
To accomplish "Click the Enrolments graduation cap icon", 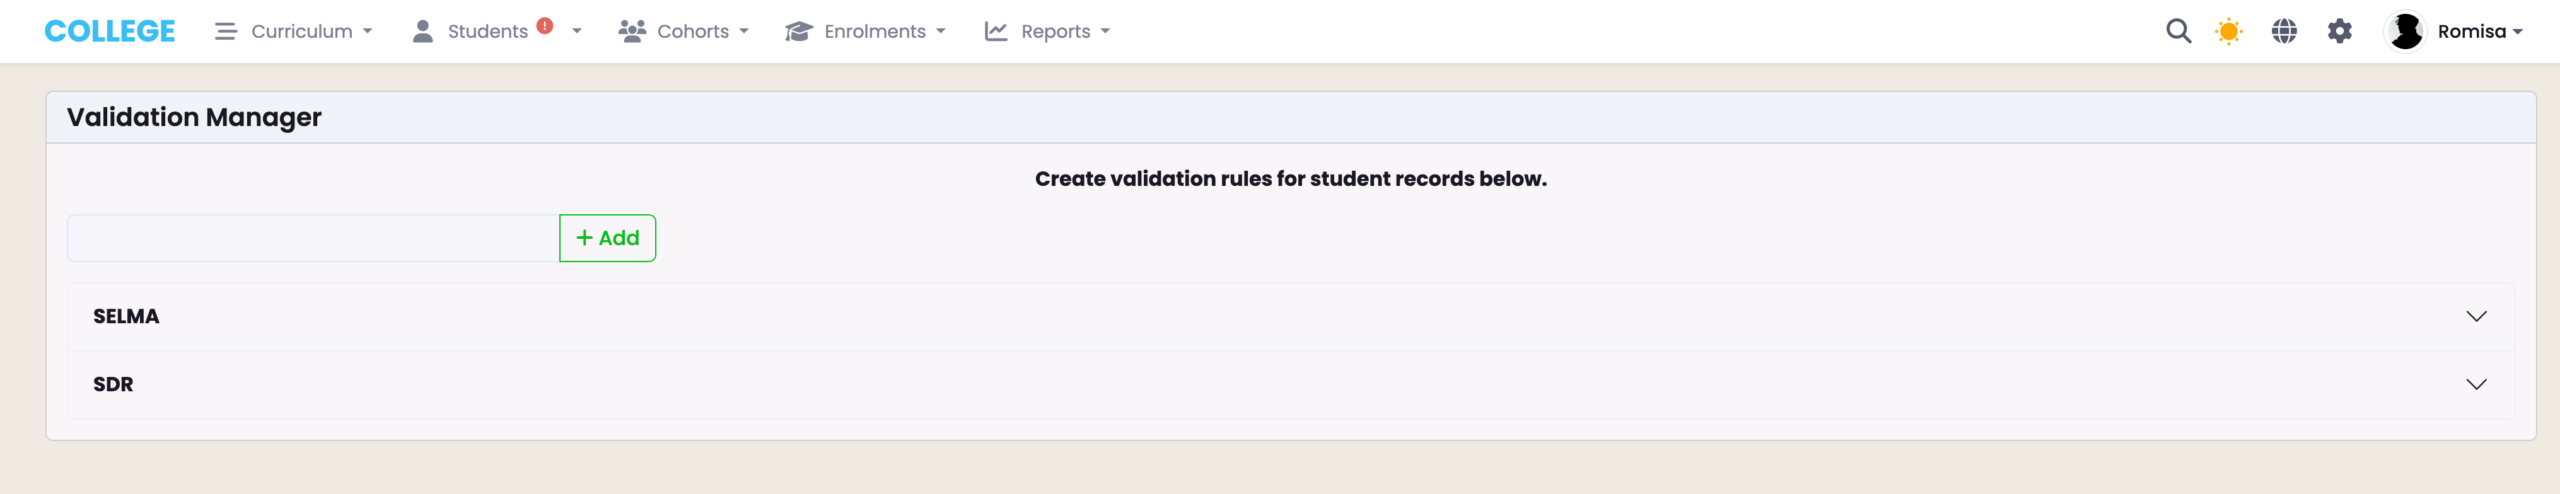I will (798, 31).
